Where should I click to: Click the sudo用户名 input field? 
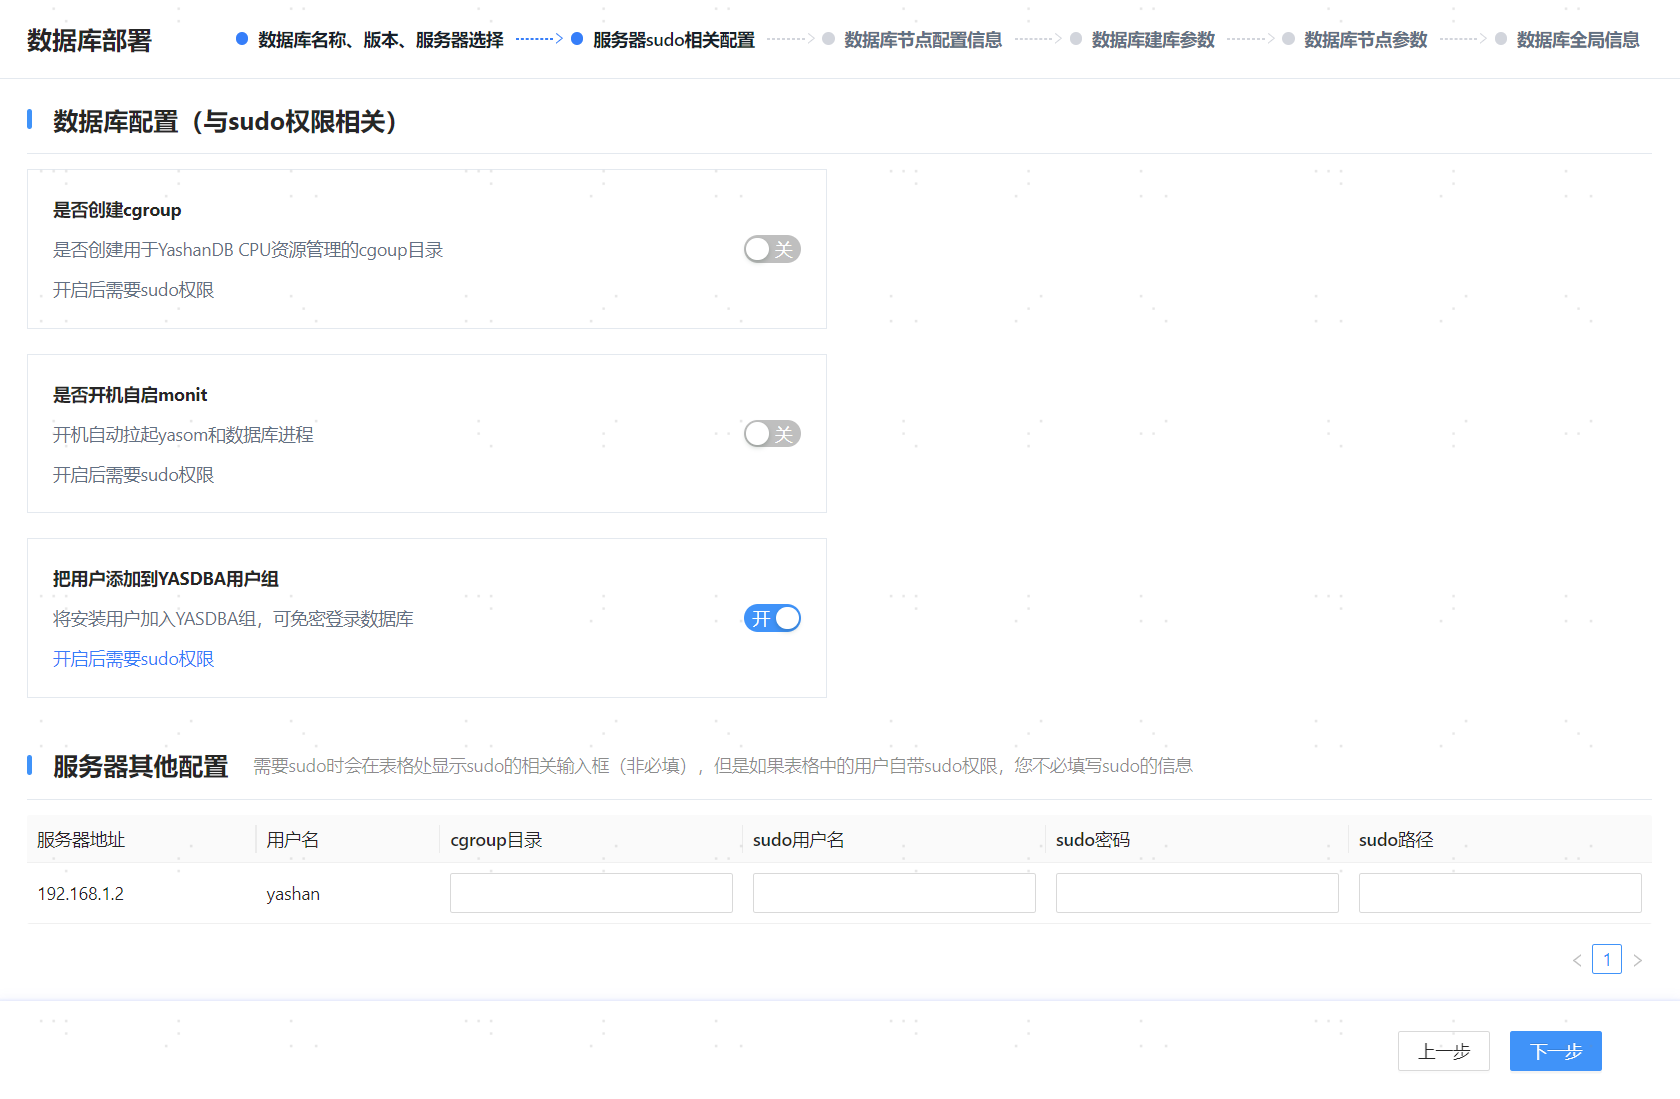(894, 893)
